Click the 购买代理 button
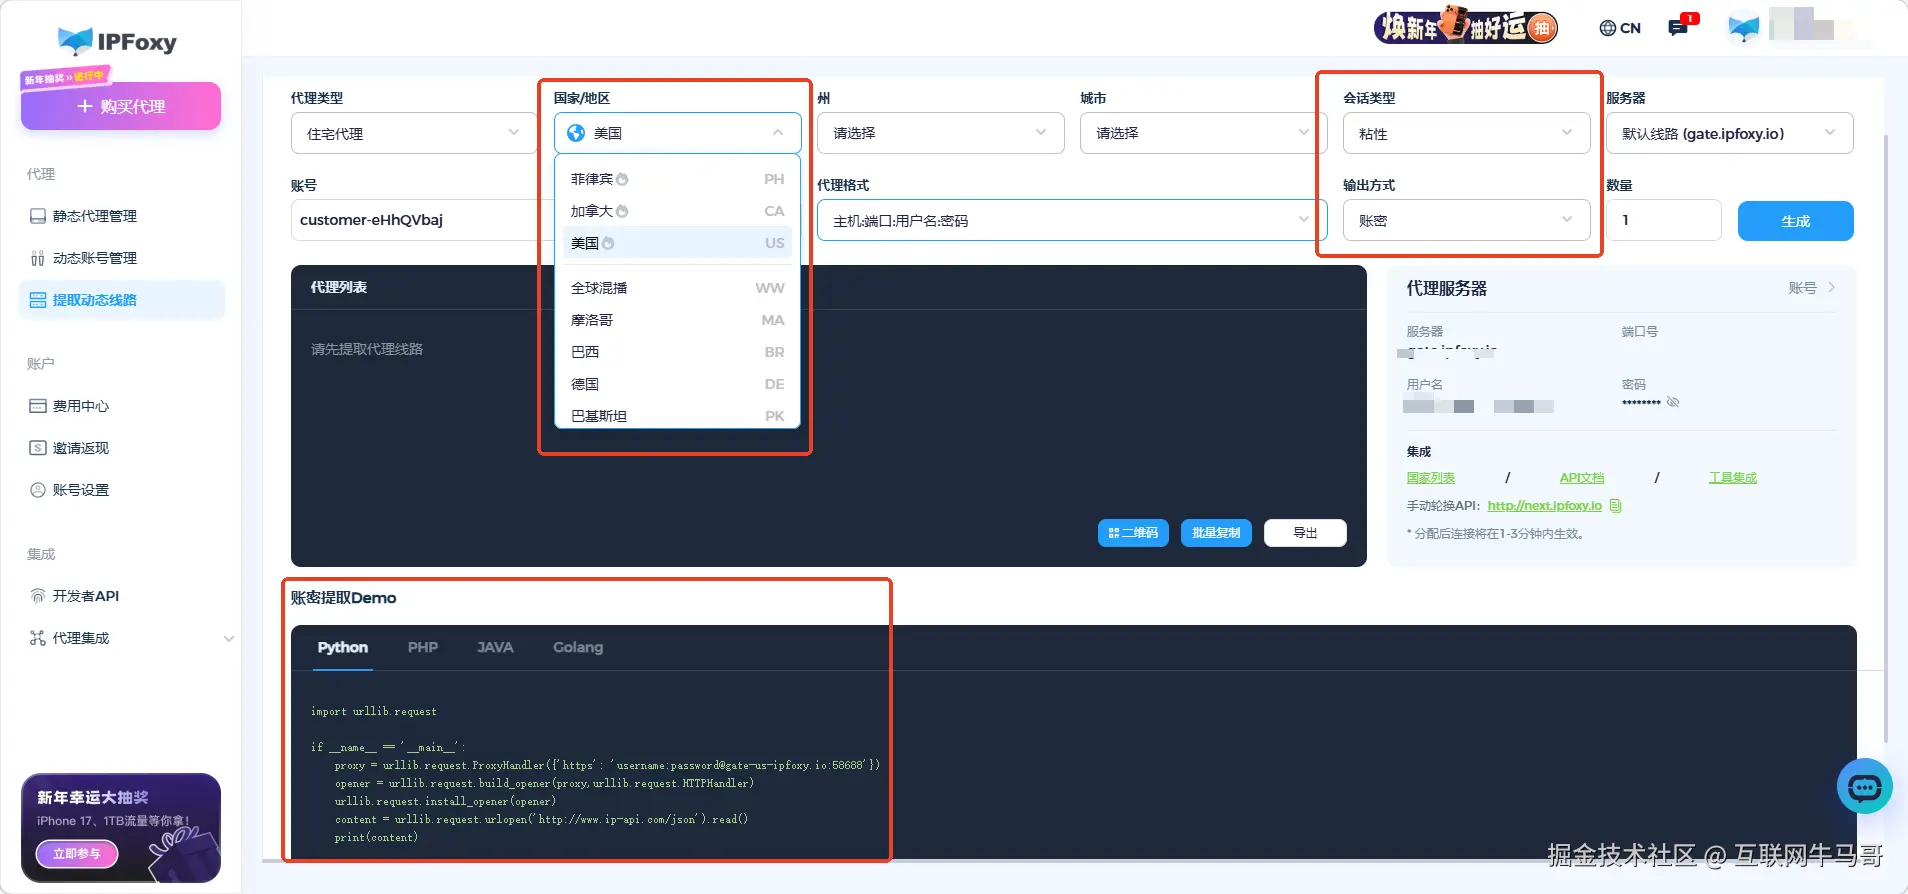The height and width of the screenshot is (894, 1908). pyautogui.click(x=121, y=106)
